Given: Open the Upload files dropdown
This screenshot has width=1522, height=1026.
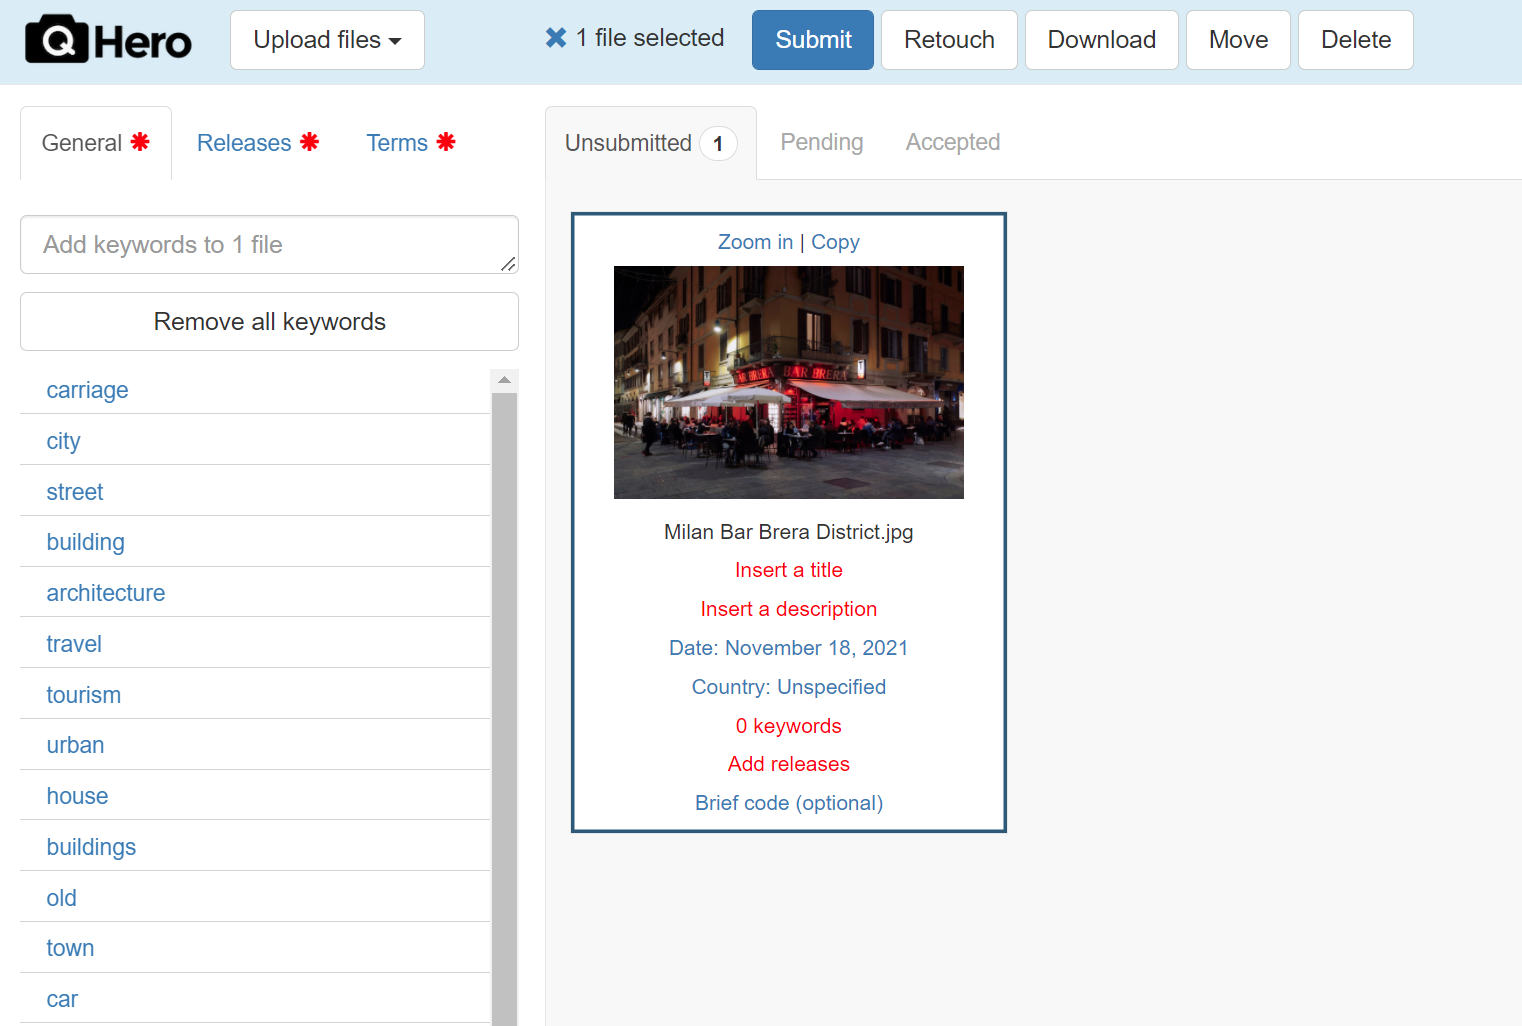Looking at the screenshot, I should pos(327,40).
